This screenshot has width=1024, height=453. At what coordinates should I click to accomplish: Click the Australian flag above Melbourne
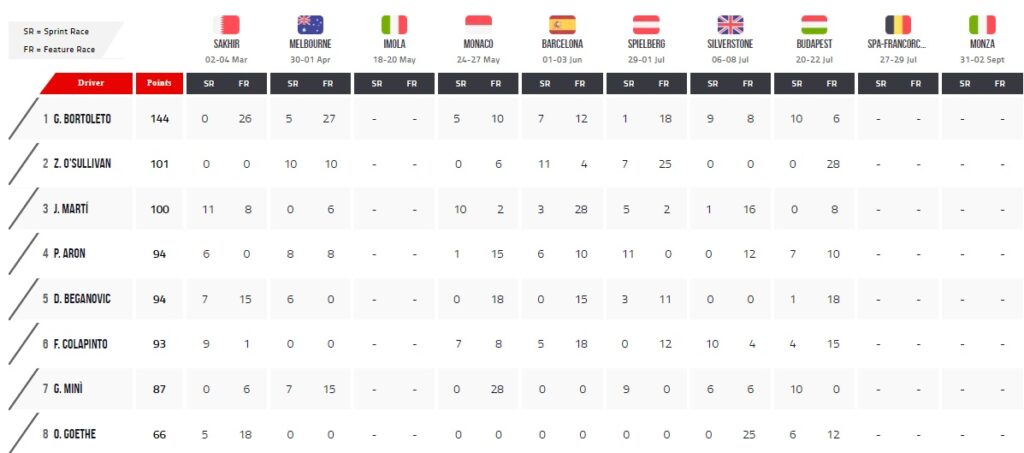point(310,25)
